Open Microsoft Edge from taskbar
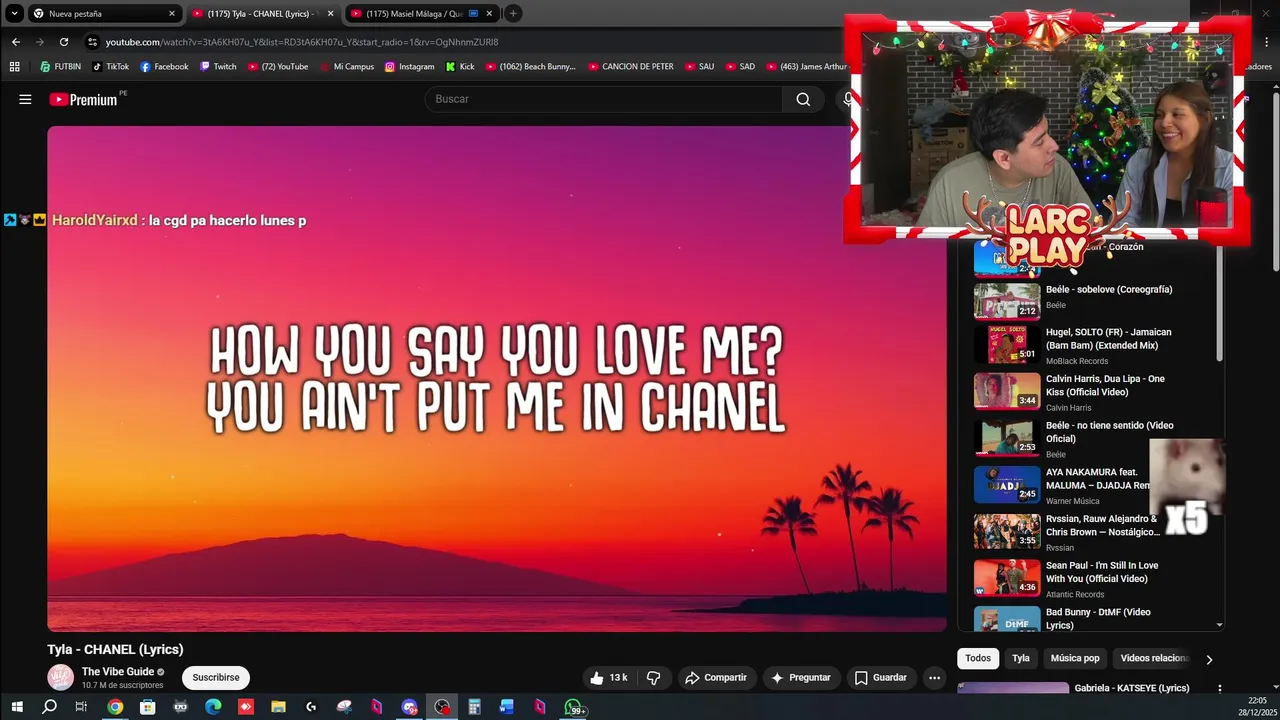 tap(213, 707)
